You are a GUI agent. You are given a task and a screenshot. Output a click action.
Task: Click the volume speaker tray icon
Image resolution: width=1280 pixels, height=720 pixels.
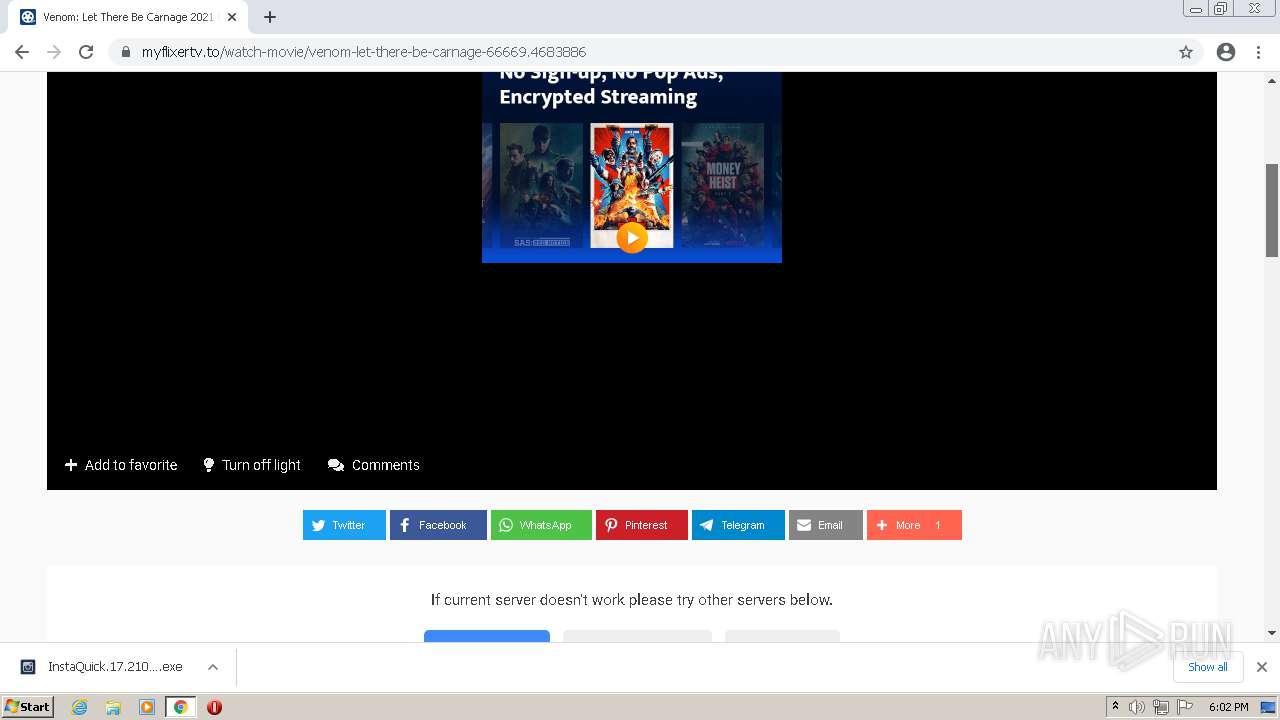(1137, 707)
